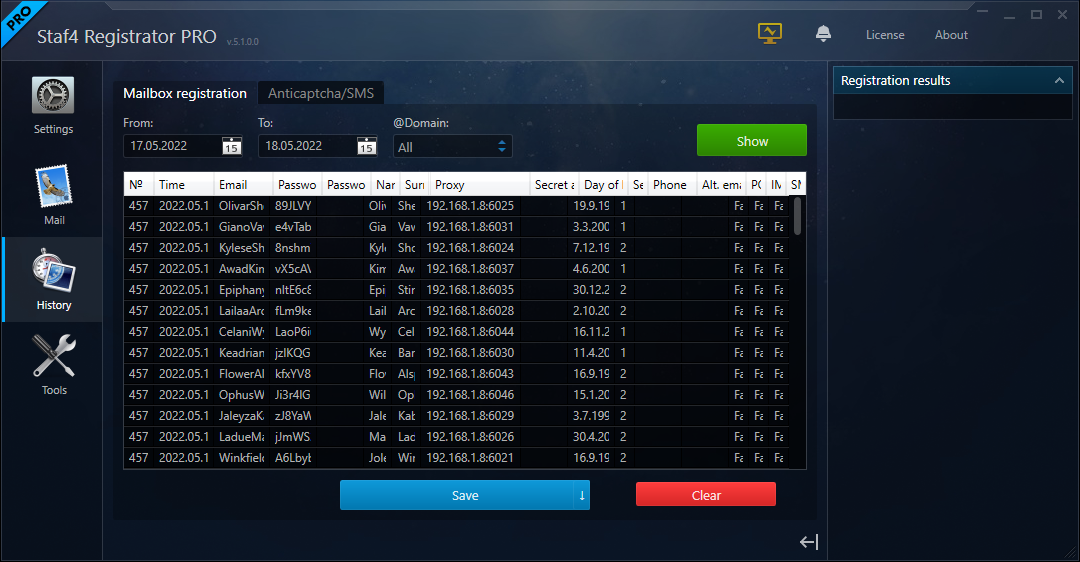Click the green Show button
Viewport: 1080px width, 562px height.
[x=751, y=140]
